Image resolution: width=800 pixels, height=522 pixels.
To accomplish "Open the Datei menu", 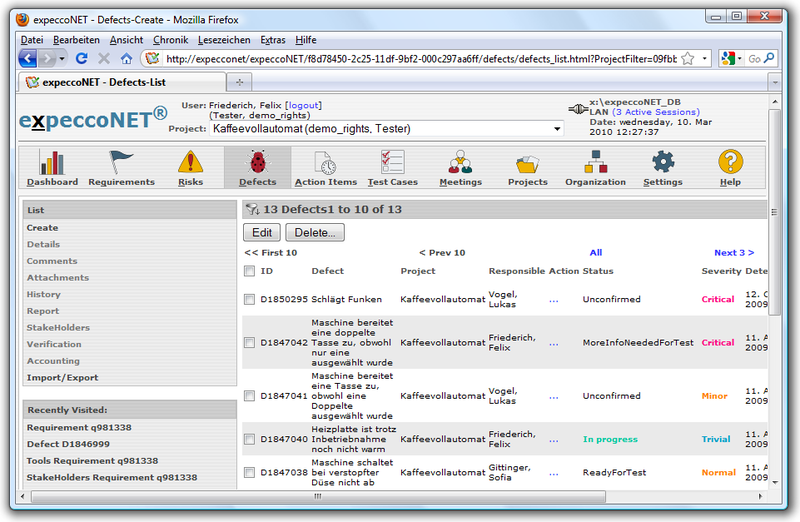I will pyautogui.click(x=32, y=40).
